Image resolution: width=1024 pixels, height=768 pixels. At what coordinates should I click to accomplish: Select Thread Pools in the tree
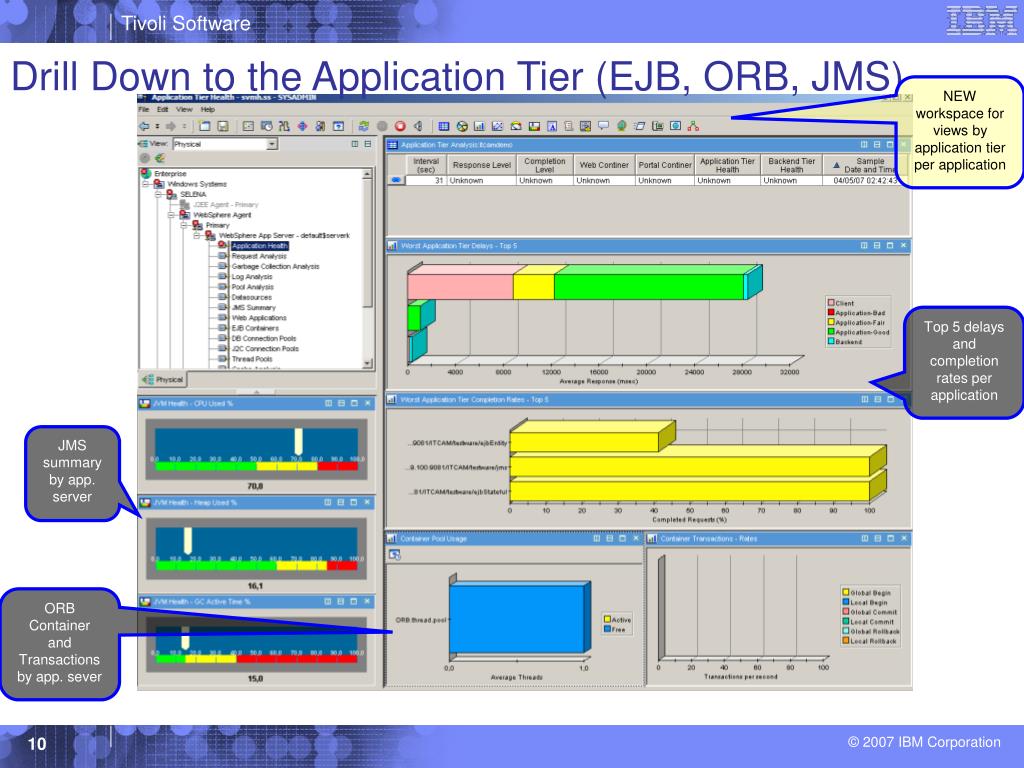pos(251,359)
